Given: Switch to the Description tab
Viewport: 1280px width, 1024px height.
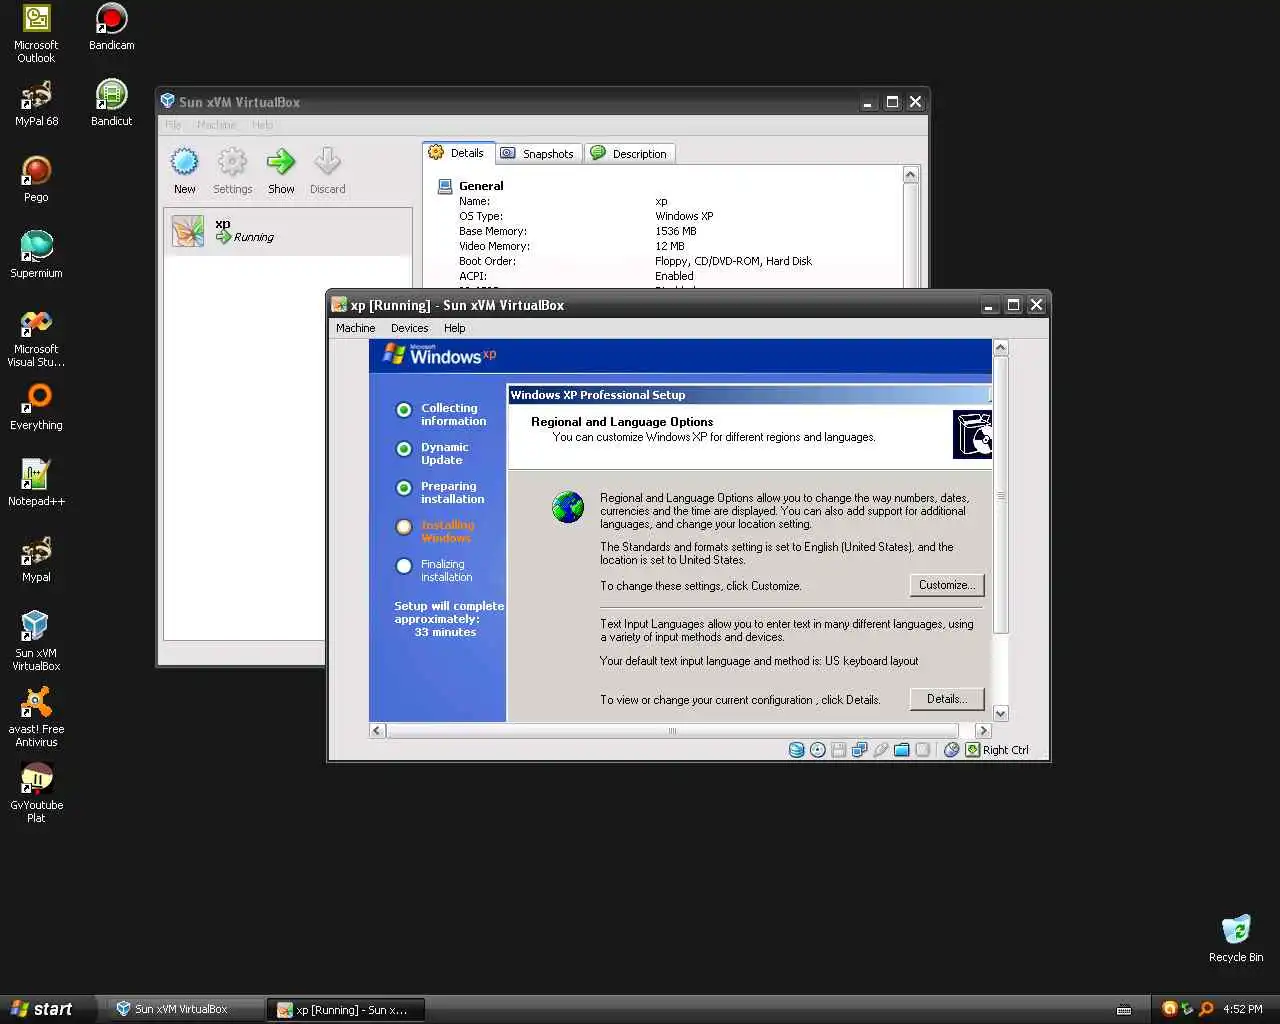Looking at the screenshot, I should click(x=629, y=153).
